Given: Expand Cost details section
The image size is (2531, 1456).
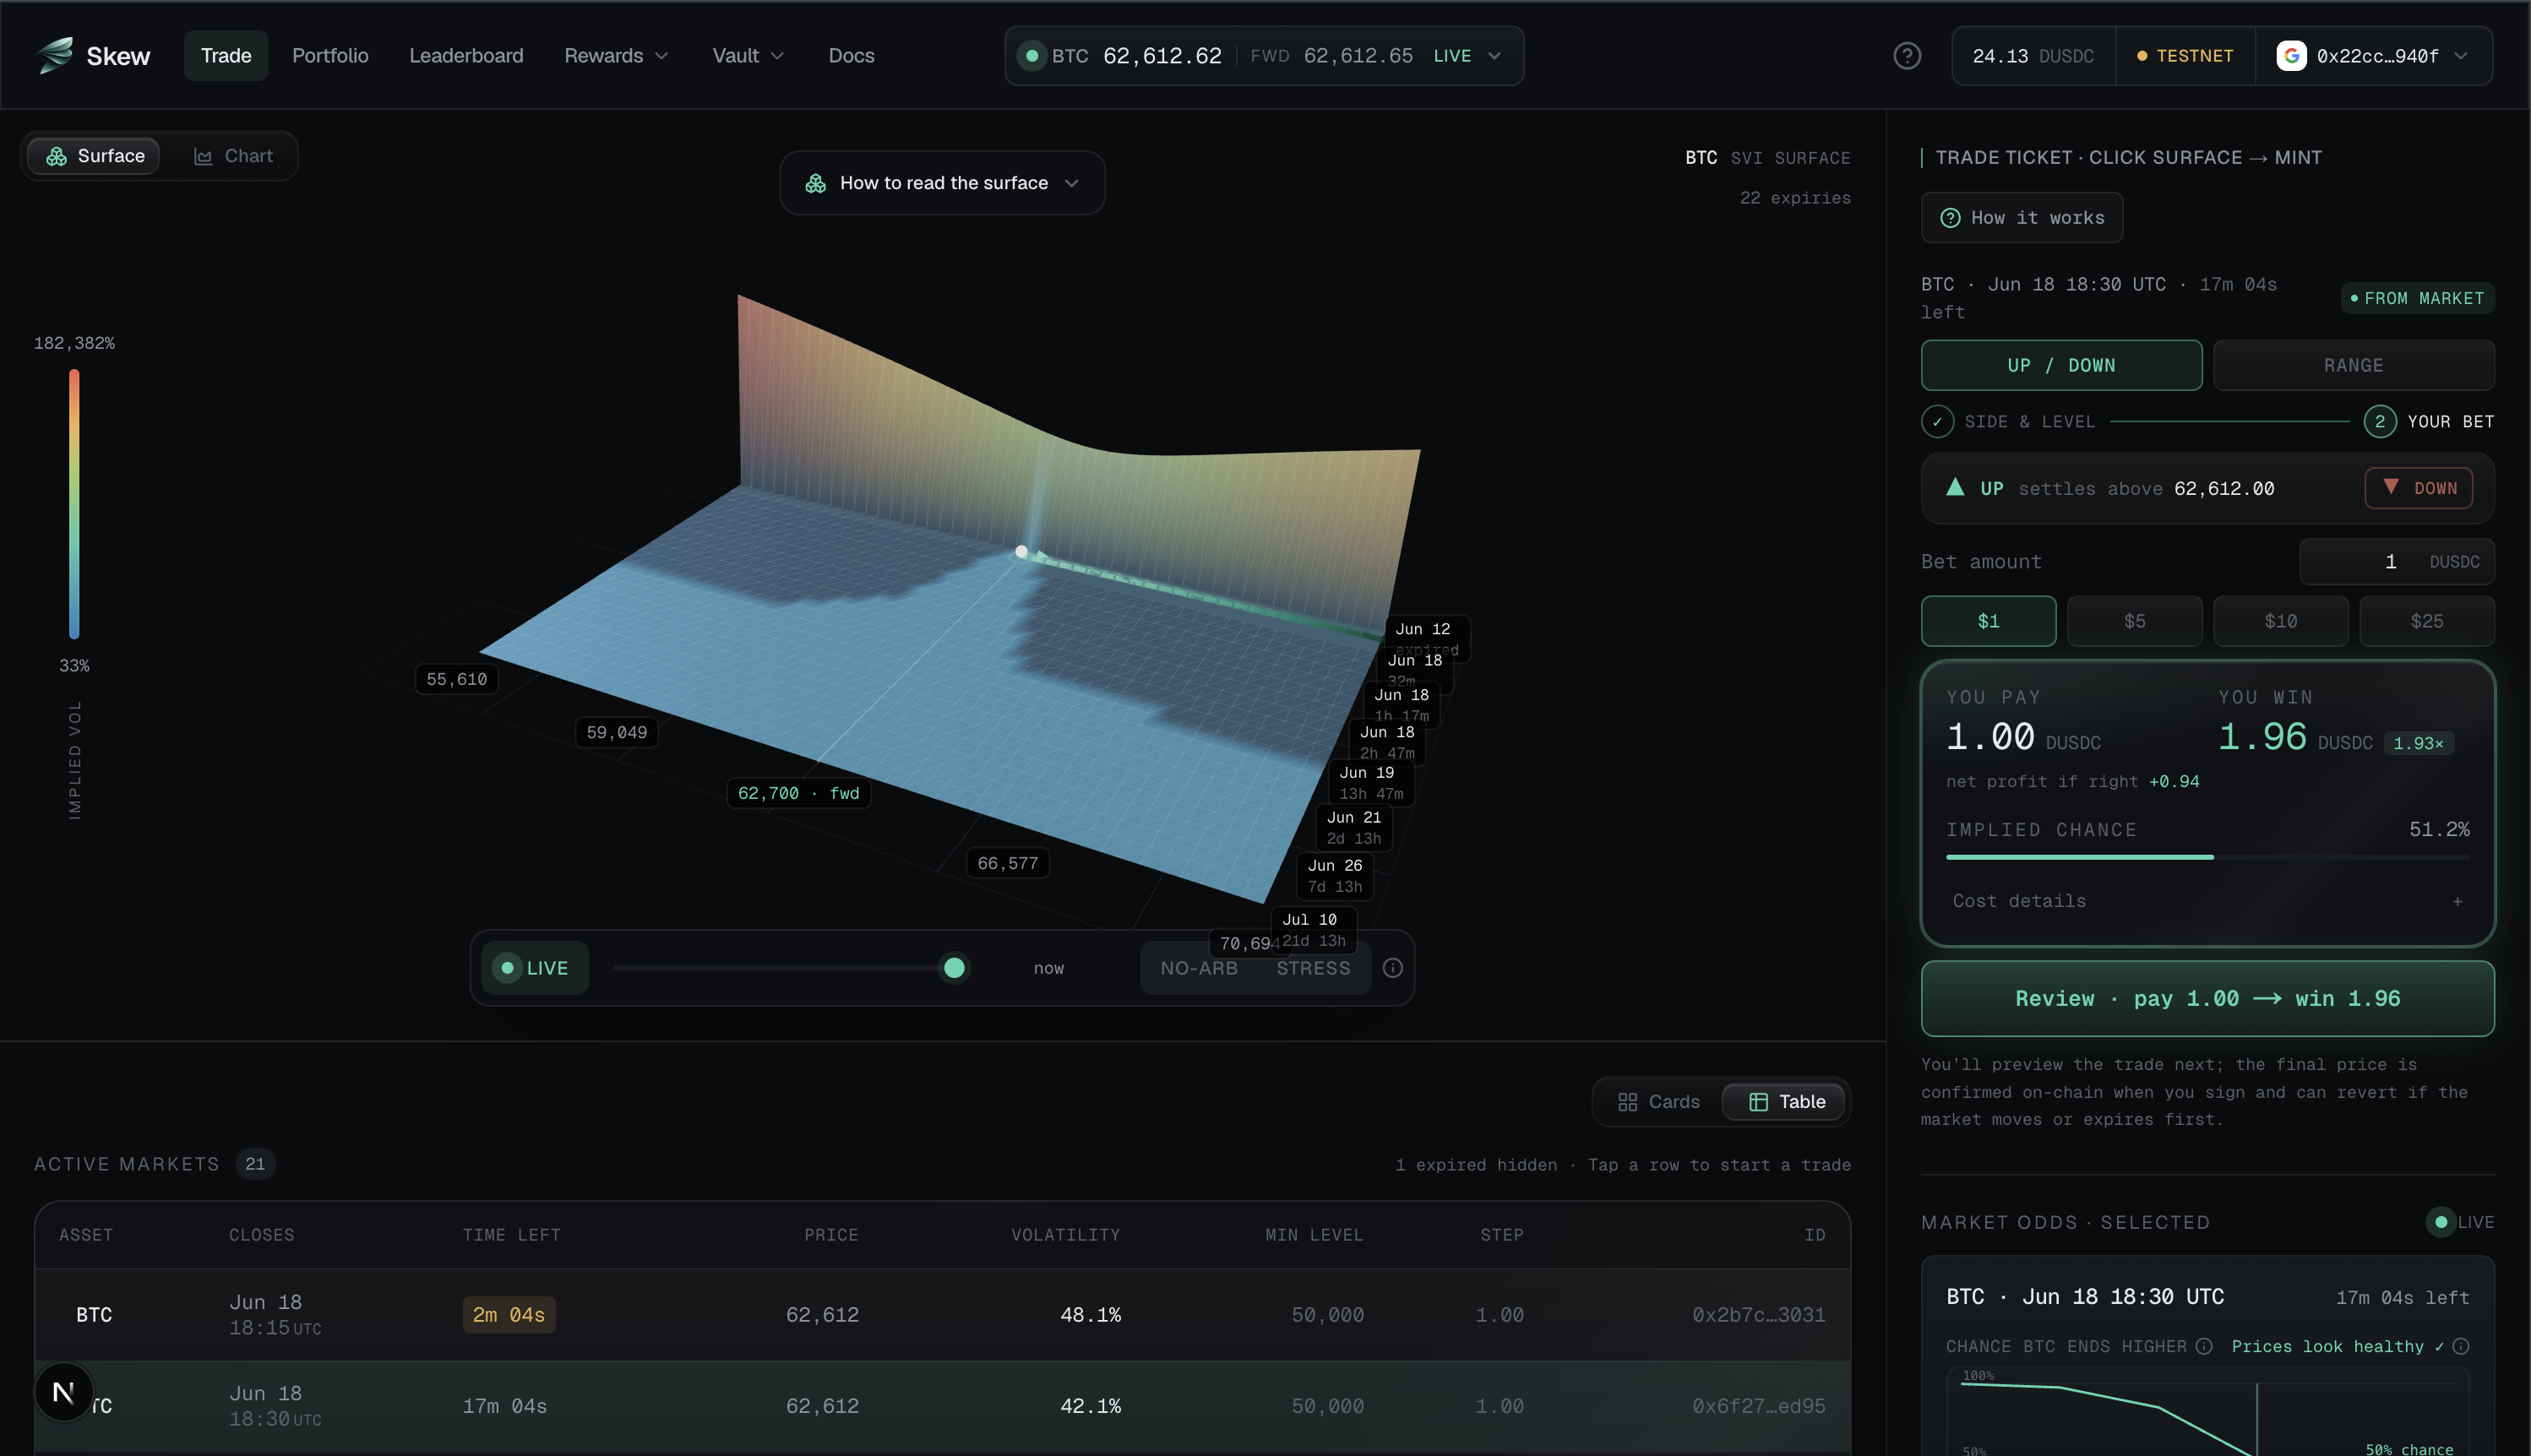Looking at the screenshot, I should point(2207,901).
